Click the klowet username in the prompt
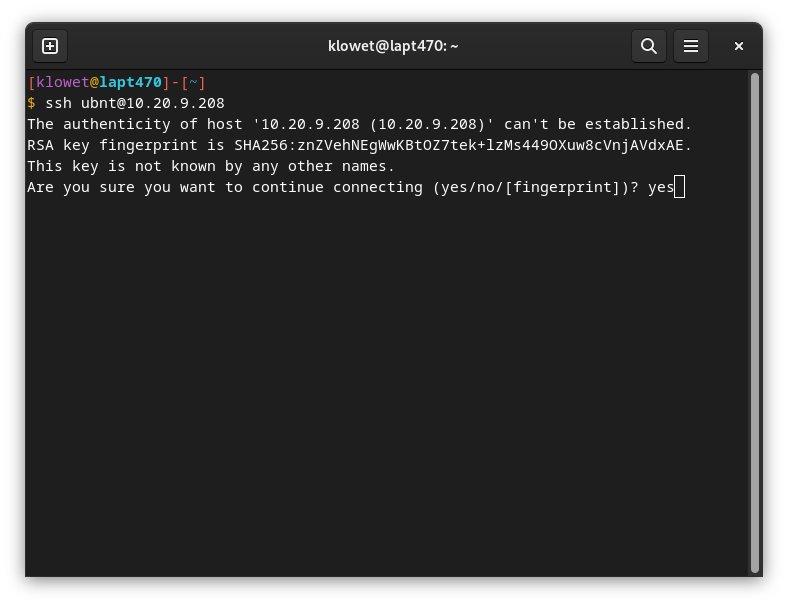This screenshot has height=605, width=788. [x=63, y=82]
